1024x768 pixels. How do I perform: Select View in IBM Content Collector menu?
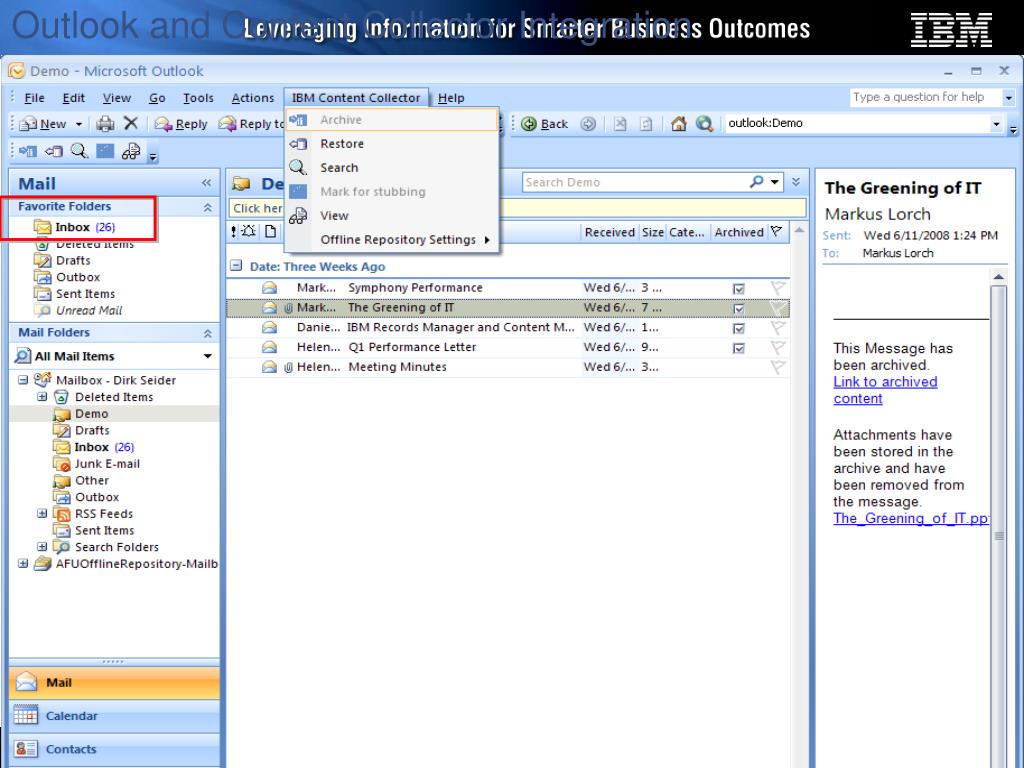click(392, 216)
